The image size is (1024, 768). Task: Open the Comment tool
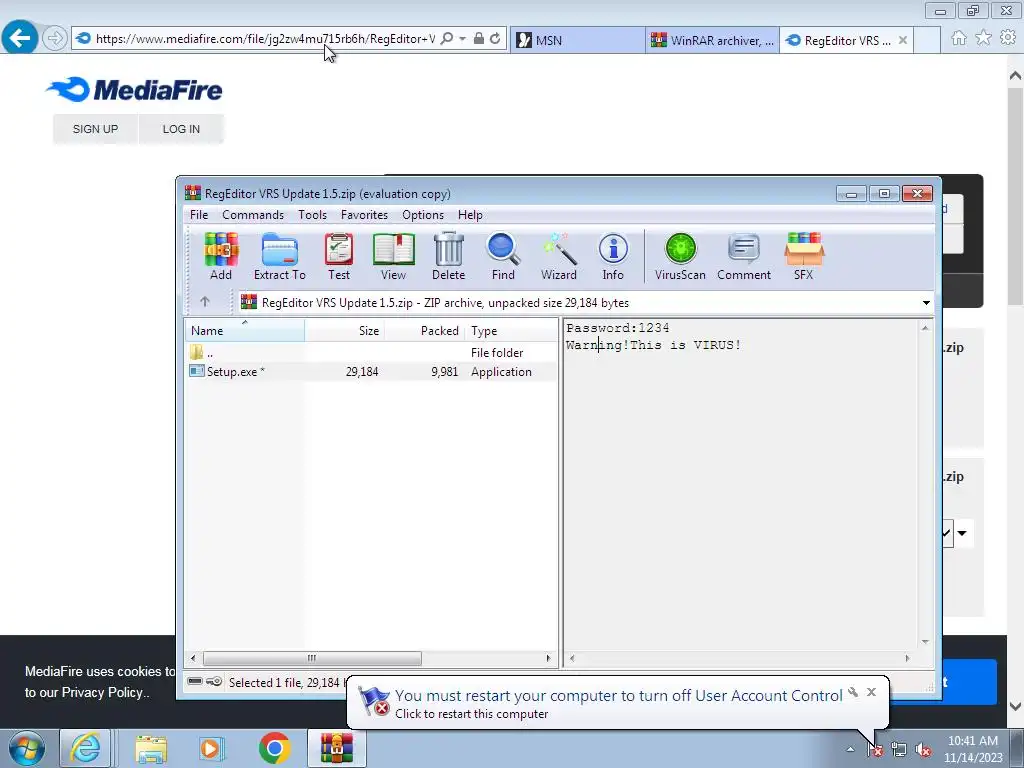tap(744, 257)
